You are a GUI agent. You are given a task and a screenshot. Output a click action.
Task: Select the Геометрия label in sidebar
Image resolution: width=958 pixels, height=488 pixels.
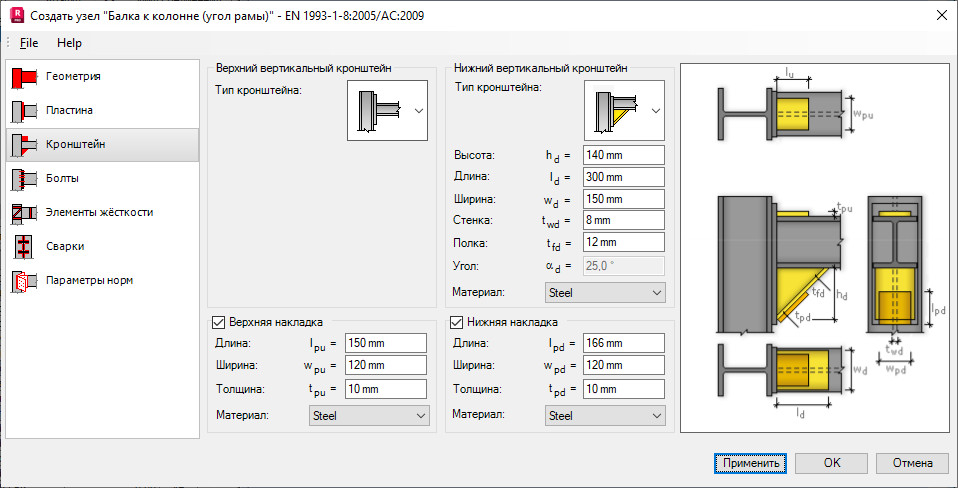(73, 76)
